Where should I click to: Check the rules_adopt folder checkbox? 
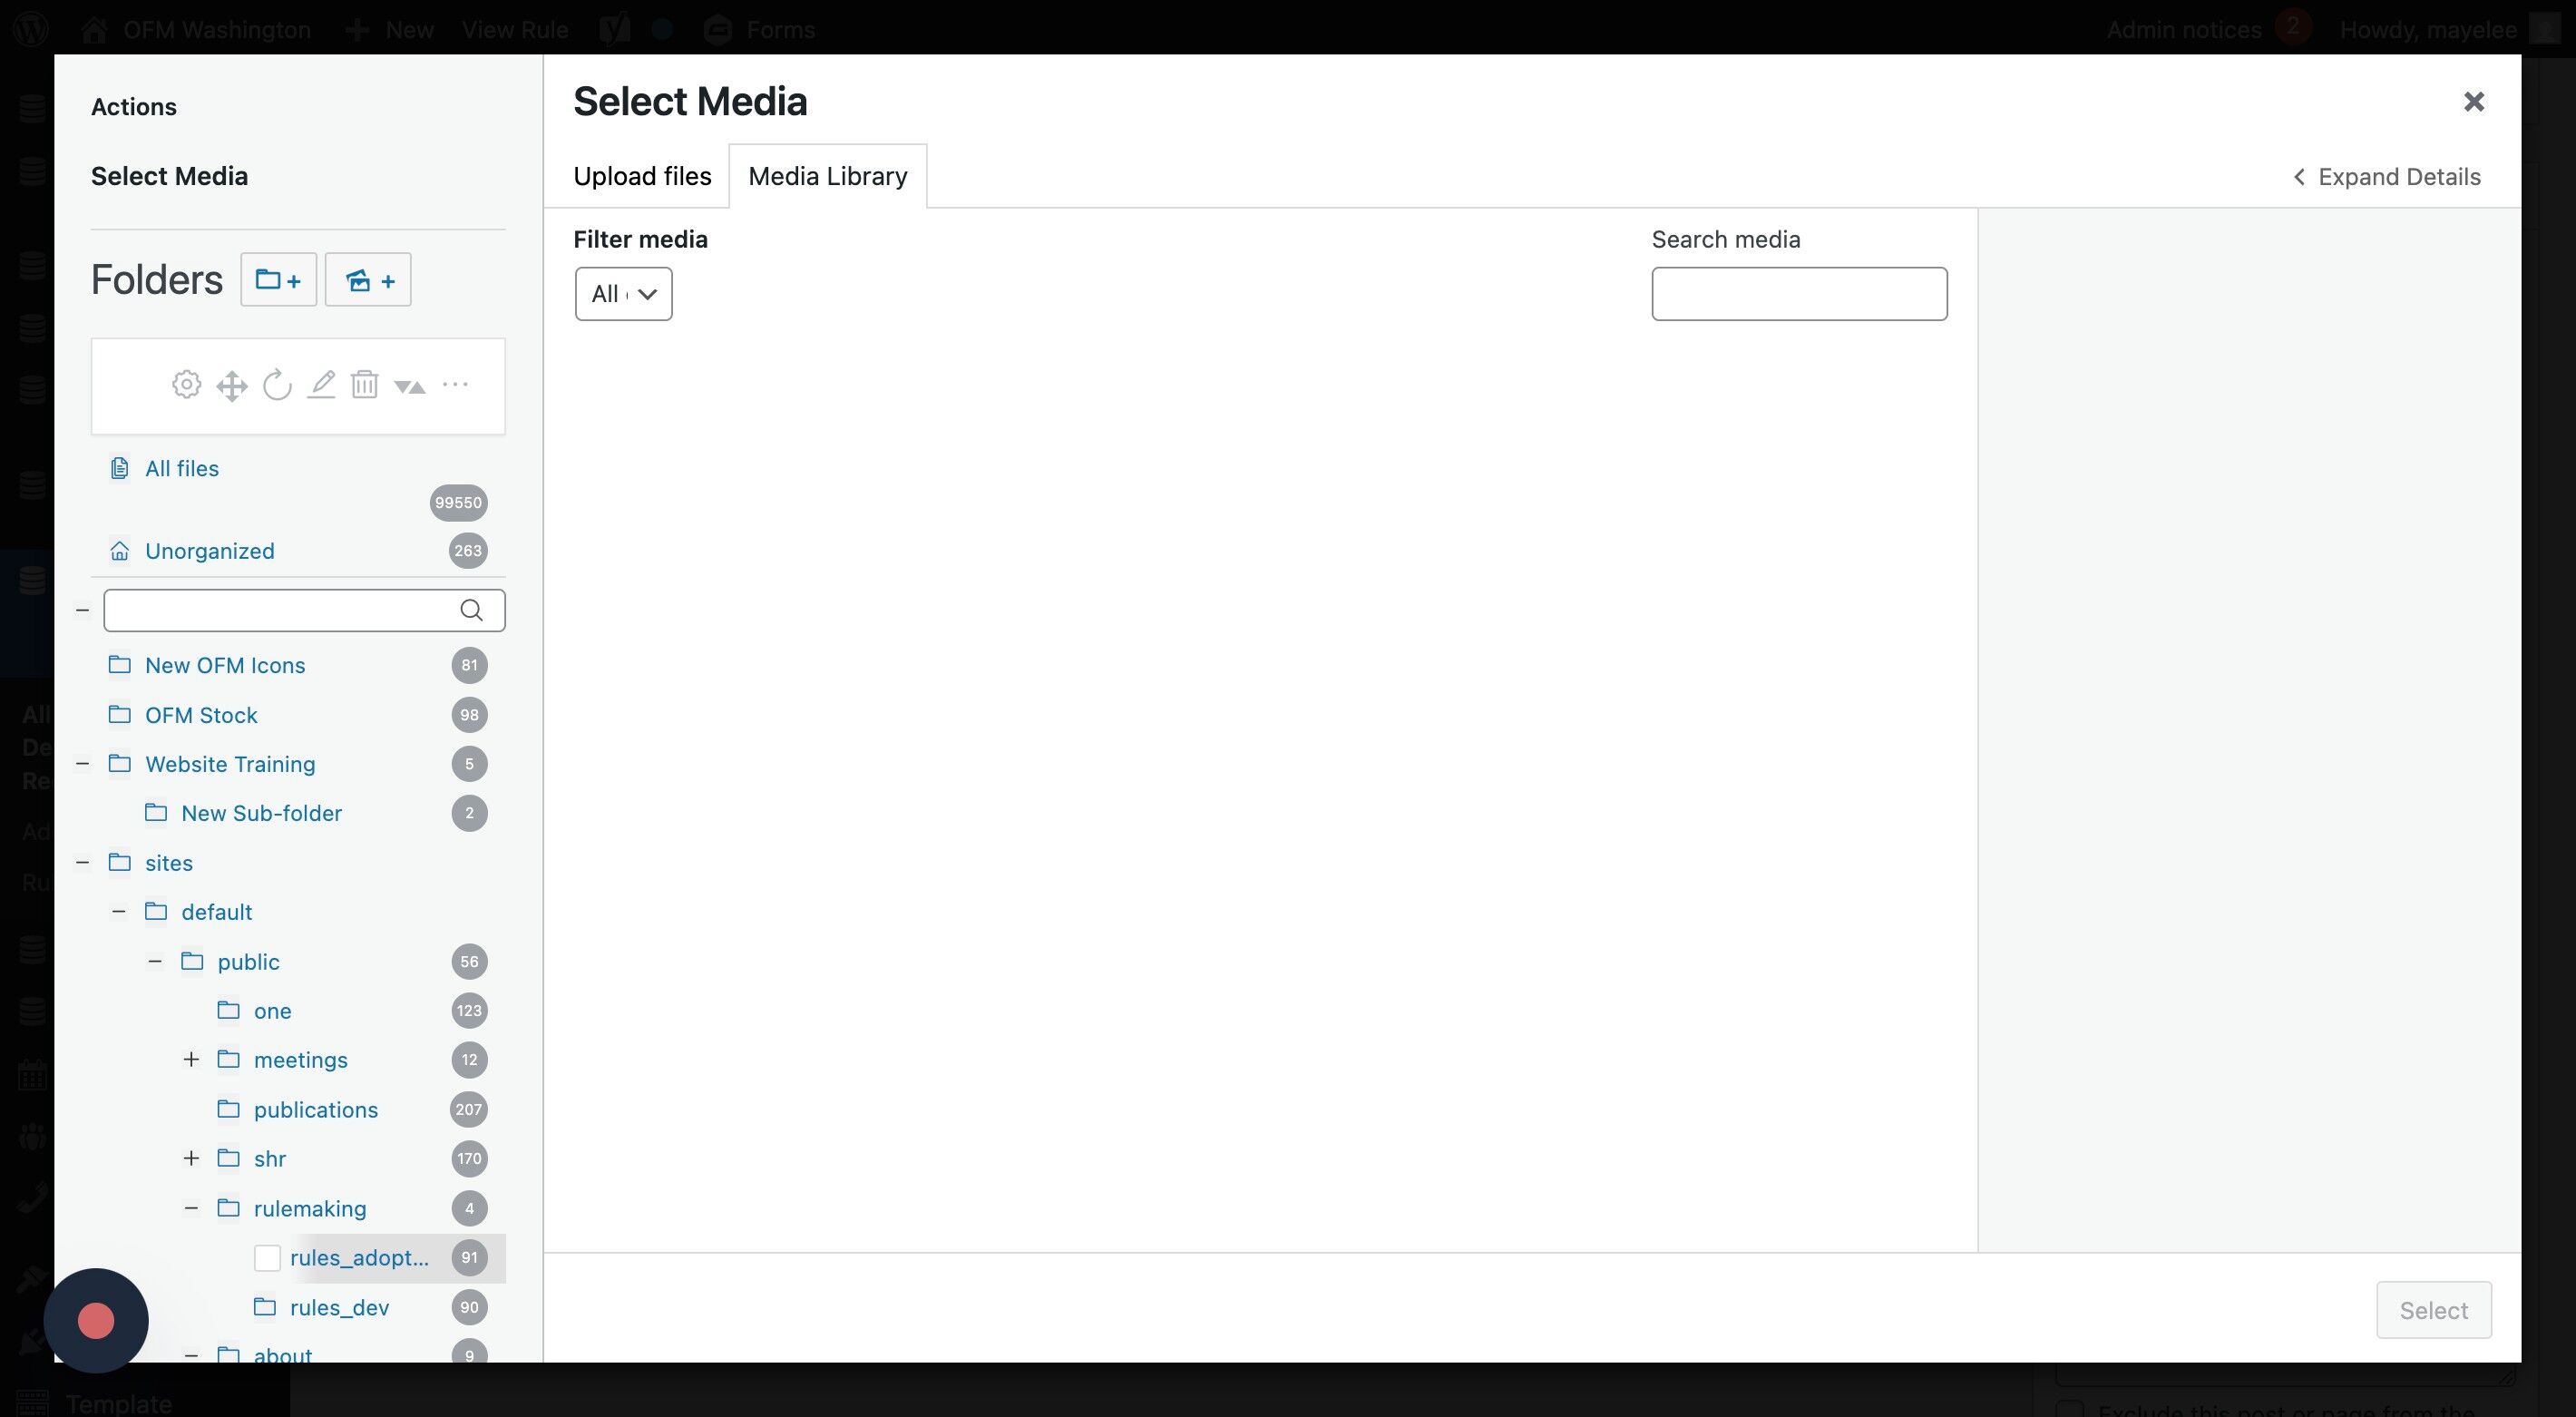pos(267,1258)
